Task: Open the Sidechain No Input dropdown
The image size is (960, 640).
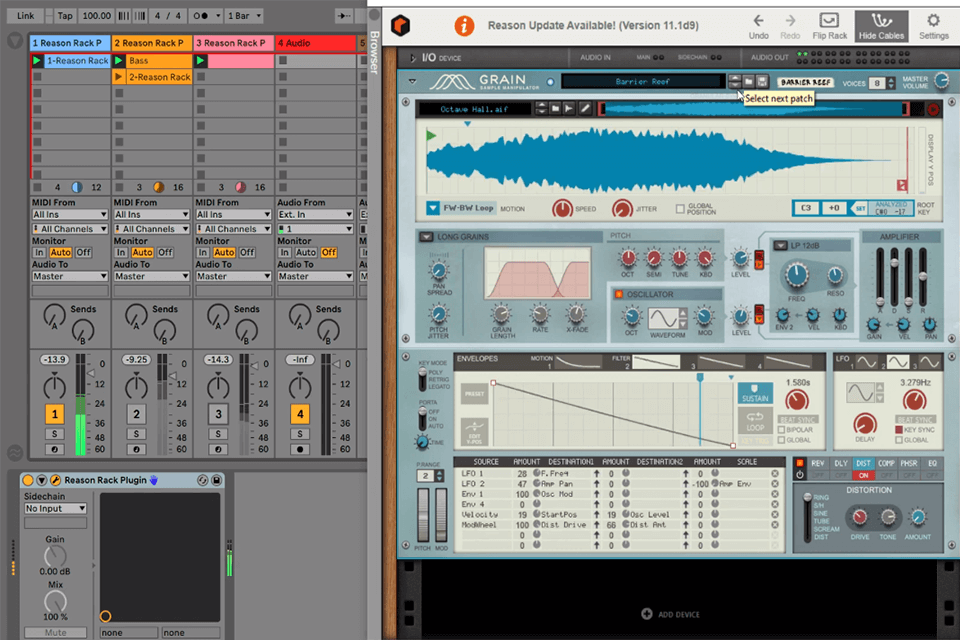Action: 55,508
